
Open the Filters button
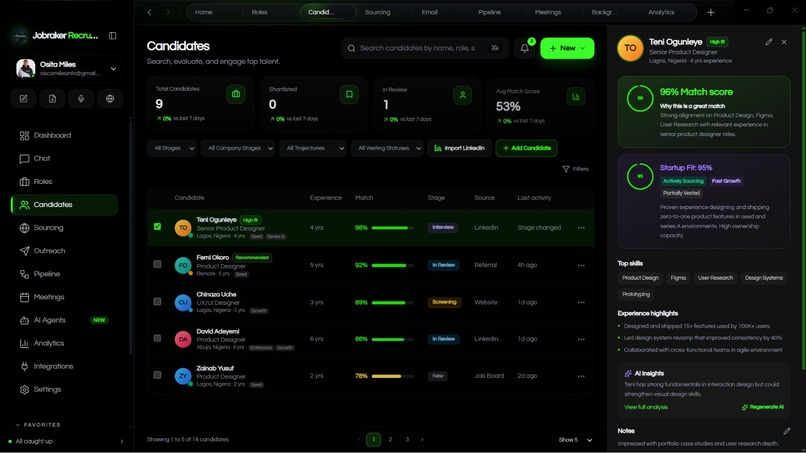575,169
